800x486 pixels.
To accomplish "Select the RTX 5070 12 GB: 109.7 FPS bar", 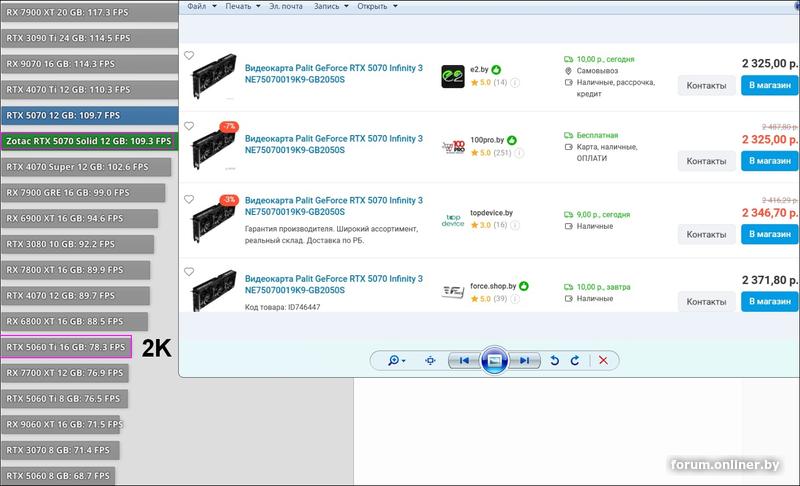I will point(89,115).
